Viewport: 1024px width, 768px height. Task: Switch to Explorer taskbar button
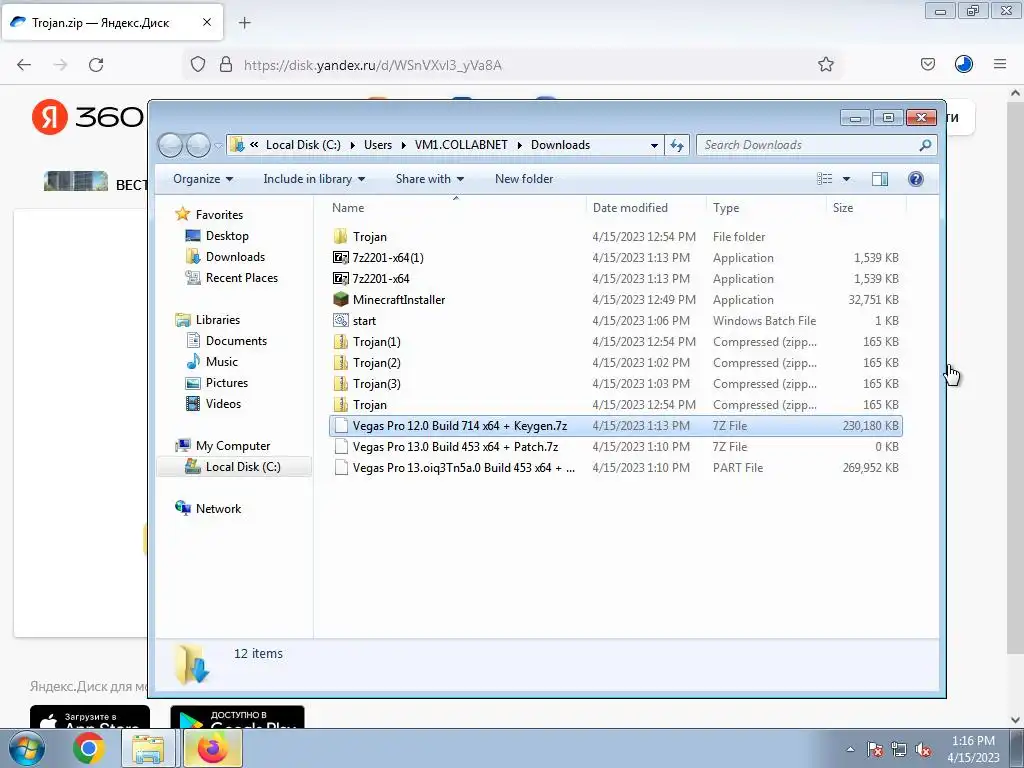click(x=148, y=748)
